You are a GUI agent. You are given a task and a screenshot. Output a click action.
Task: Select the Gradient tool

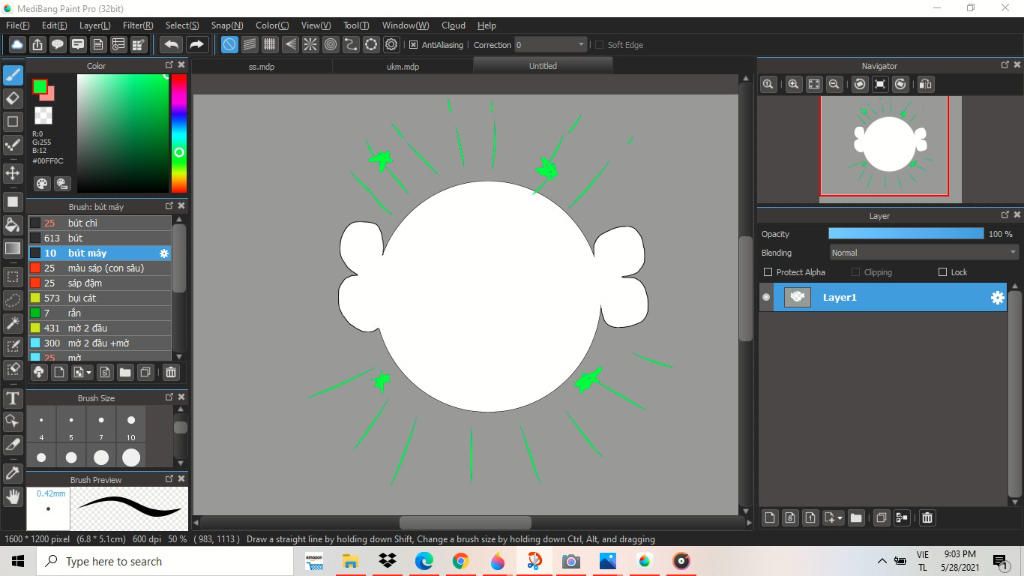12,249
